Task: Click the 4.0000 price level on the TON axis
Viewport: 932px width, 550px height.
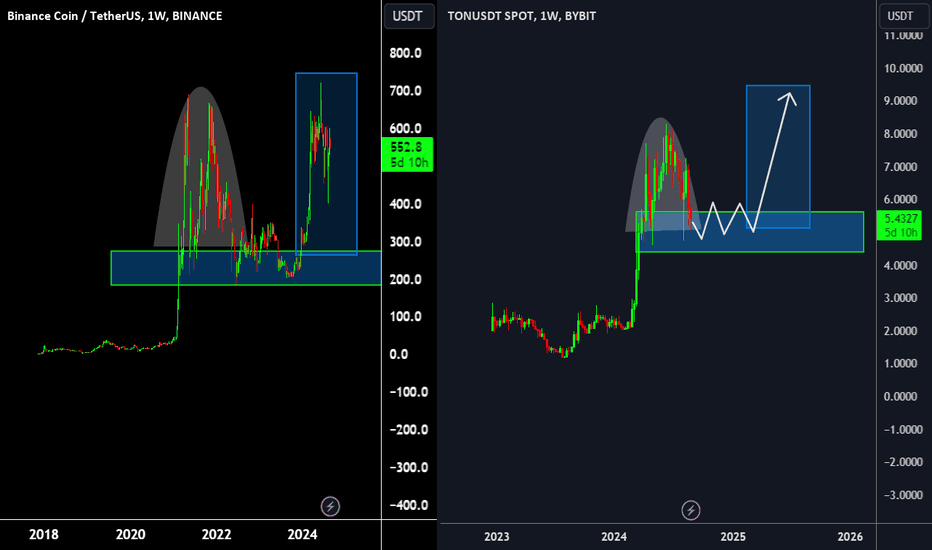Action: pos(900,266)
